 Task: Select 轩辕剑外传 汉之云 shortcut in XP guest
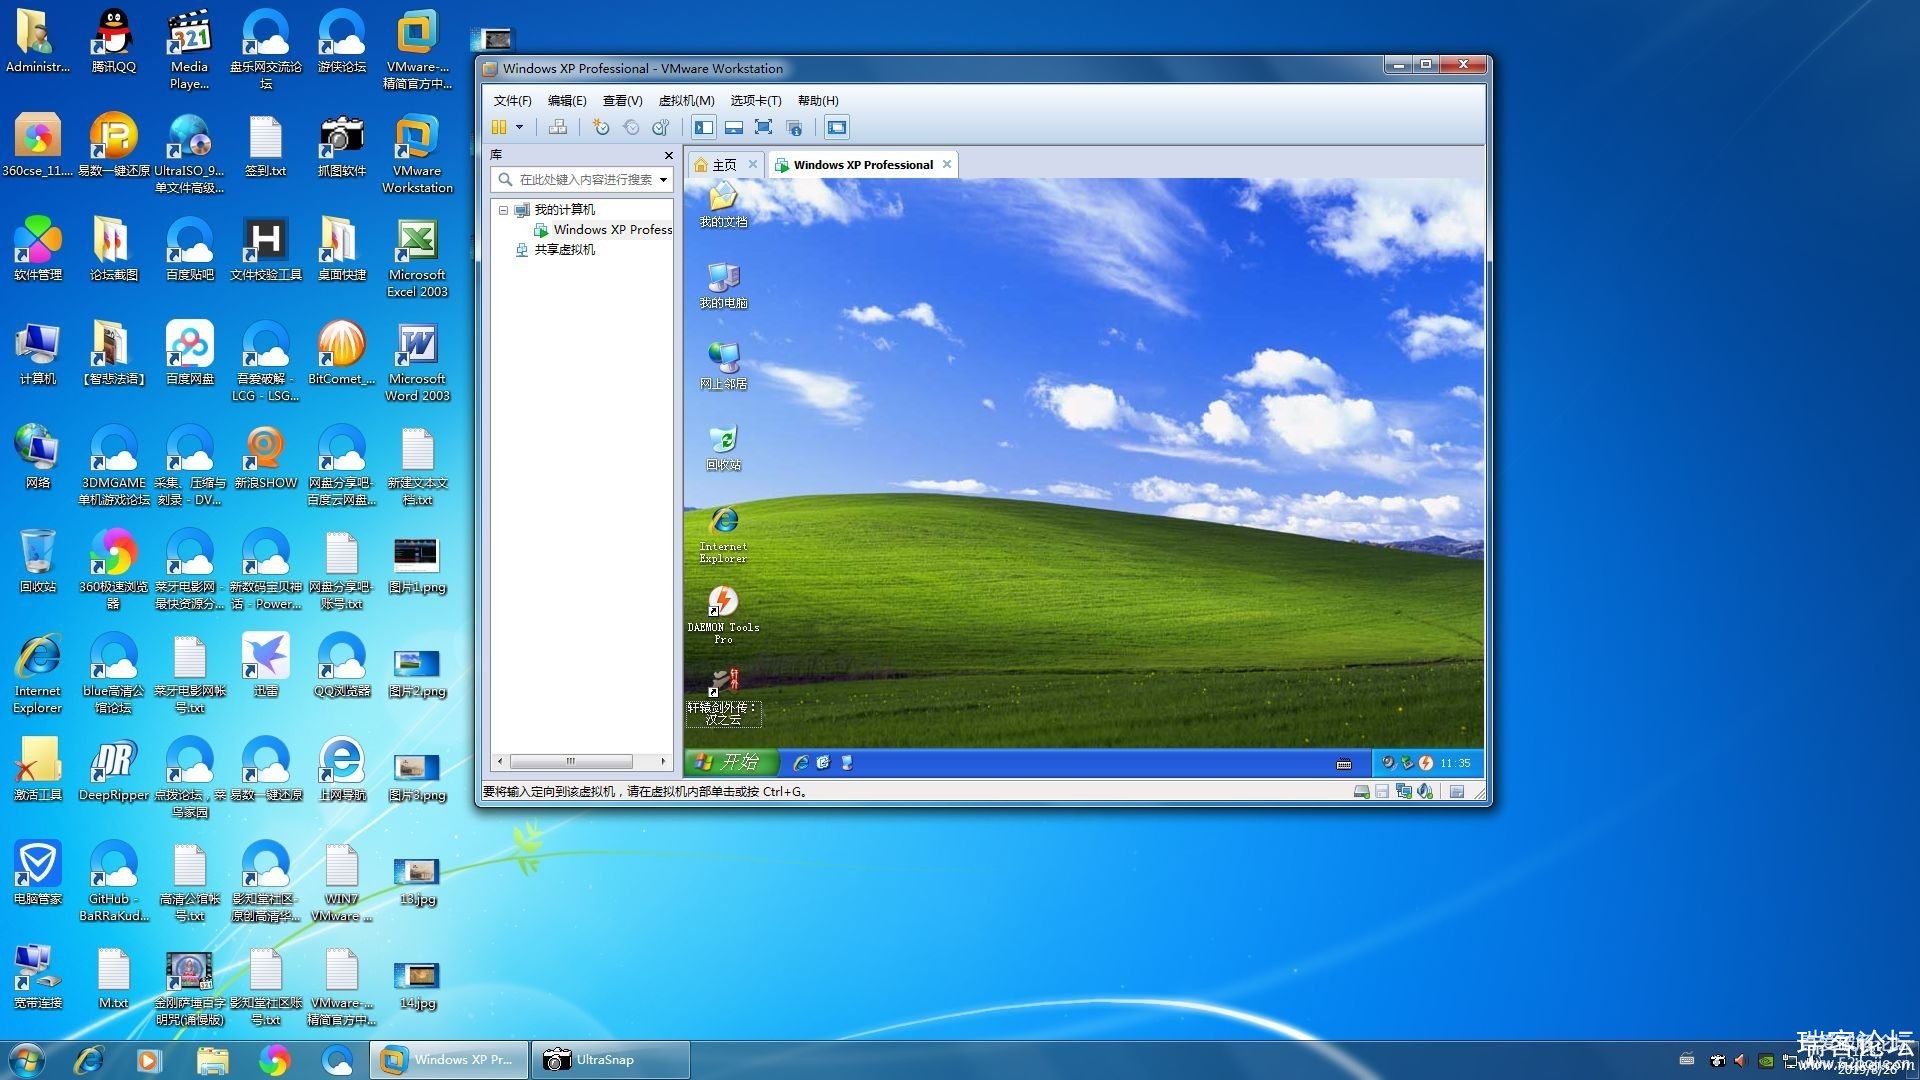pyautogui.click(x=723, y=697)
